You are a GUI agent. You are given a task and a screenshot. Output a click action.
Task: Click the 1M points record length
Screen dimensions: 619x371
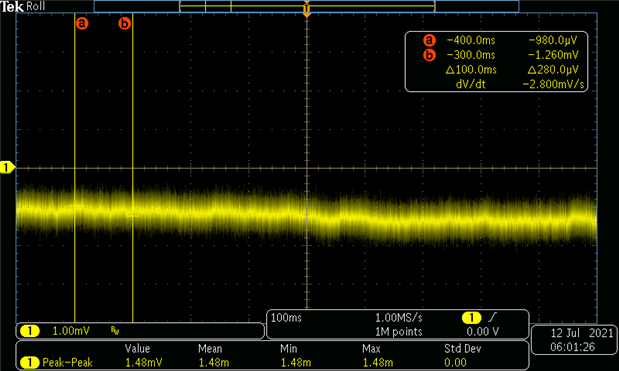point(399,332)
